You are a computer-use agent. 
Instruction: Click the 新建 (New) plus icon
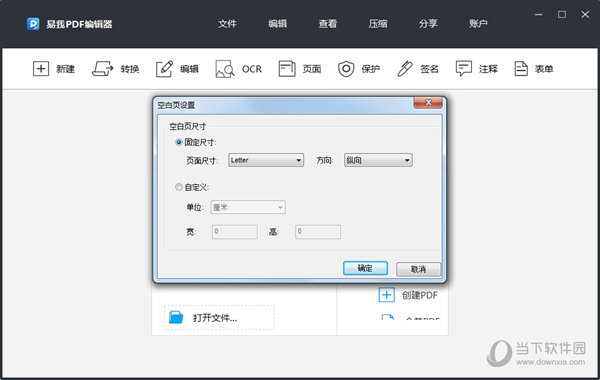pyautogui.click(x=41, y=69)
